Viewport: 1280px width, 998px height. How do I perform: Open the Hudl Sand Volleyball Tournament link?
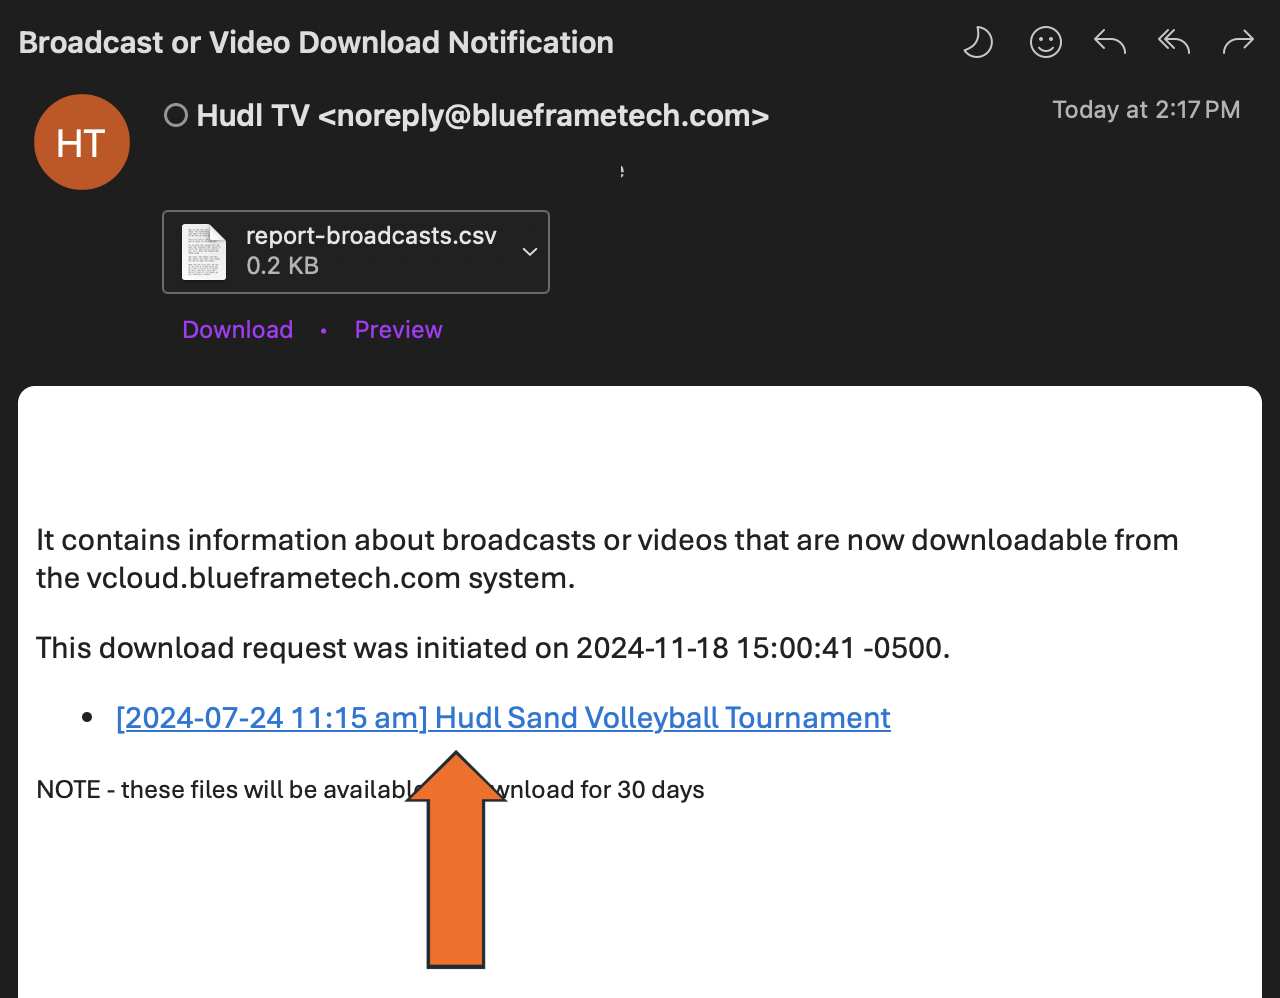(503, 716)
